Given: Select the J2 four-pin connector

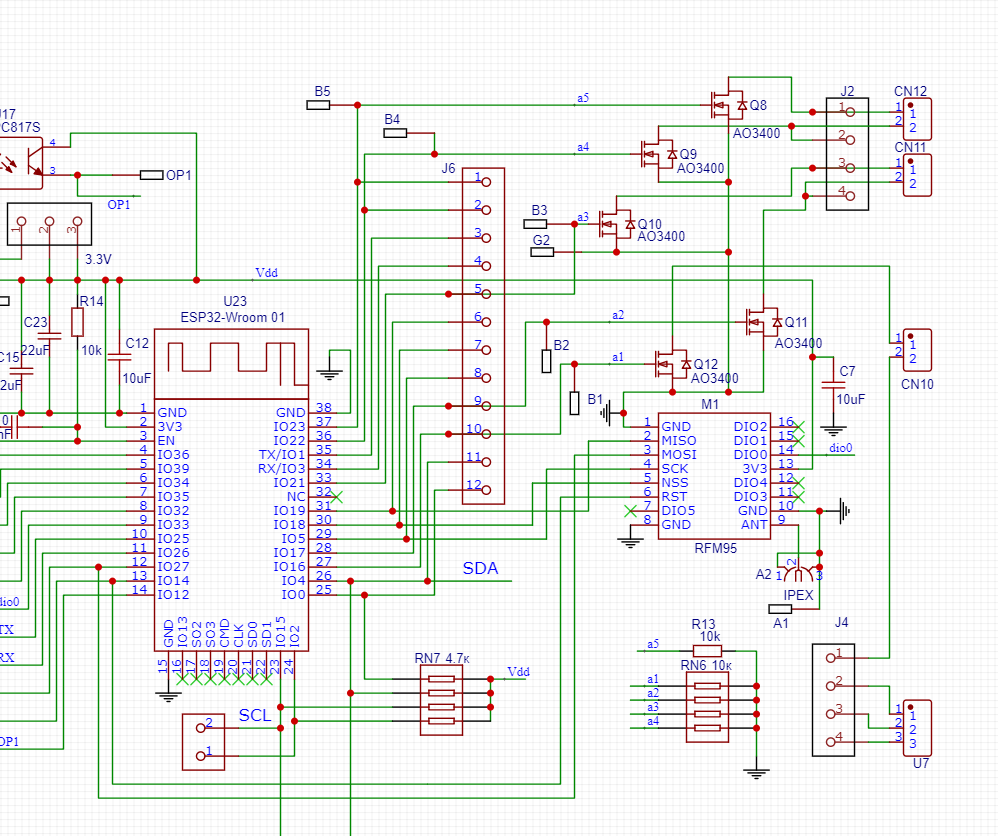Looking at the screenshot, I should 847,154.
